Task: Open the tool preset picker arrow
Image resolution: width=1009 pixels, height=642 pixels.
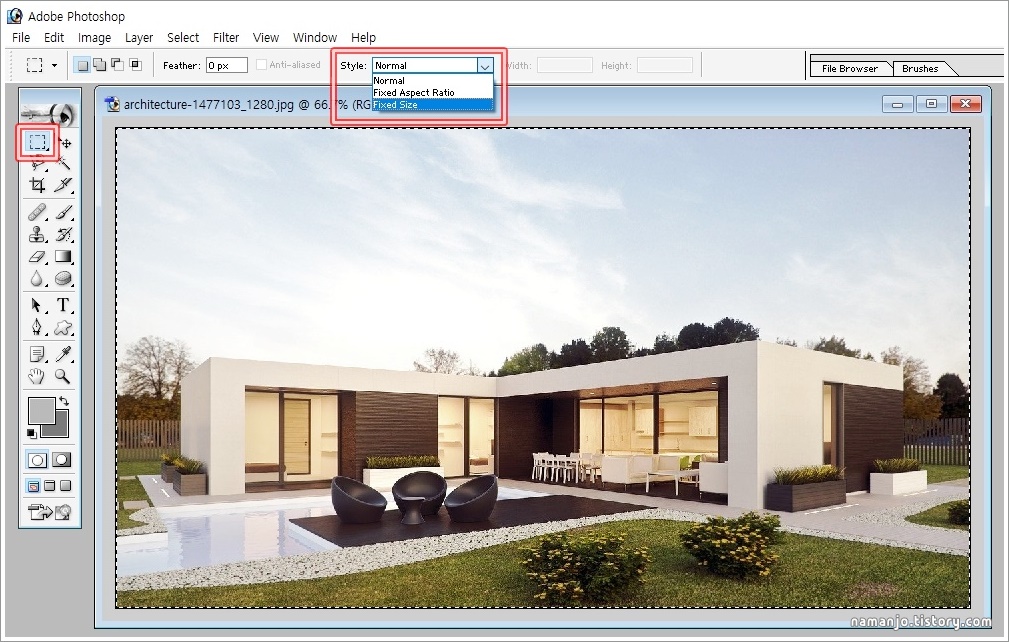Action: pos(54,66)
